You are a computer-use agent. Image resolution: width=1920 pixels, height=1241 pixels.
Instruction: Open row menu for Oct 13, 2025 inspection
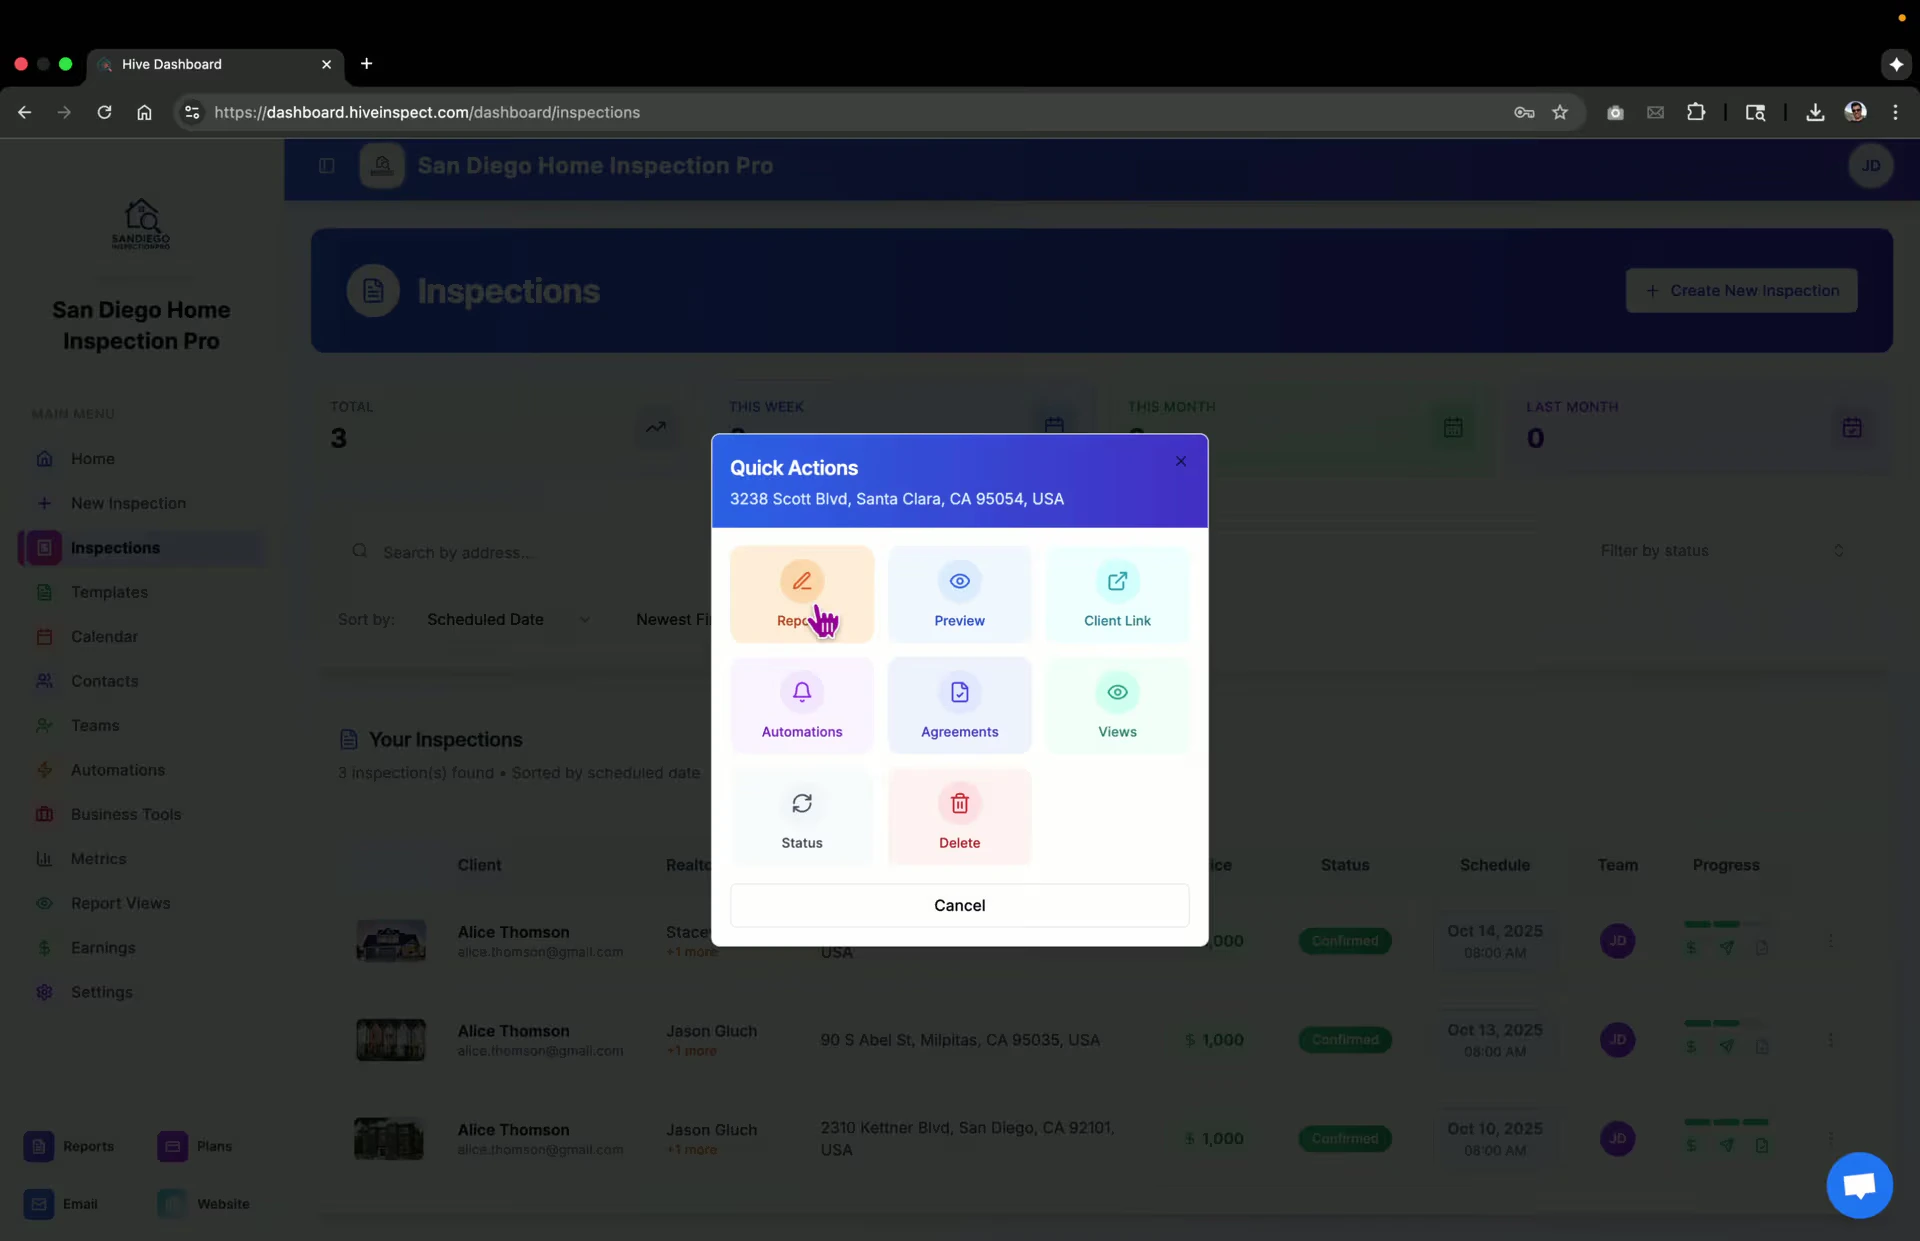pyautogui.click(x=1830, y=1040)
